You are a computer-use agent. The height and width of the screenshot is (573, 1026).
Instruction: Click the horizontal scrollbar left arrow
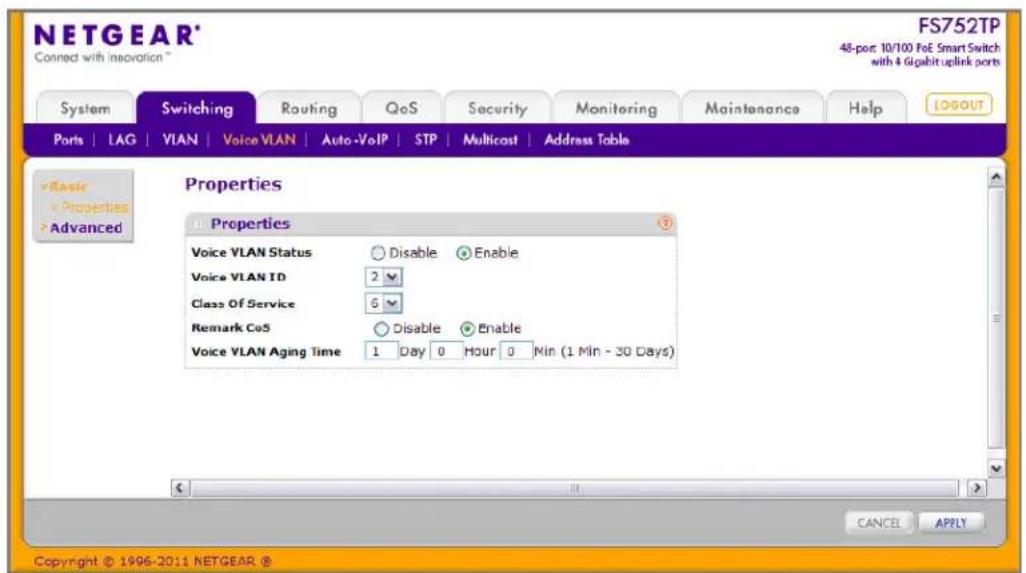click(x=180, y=488)
